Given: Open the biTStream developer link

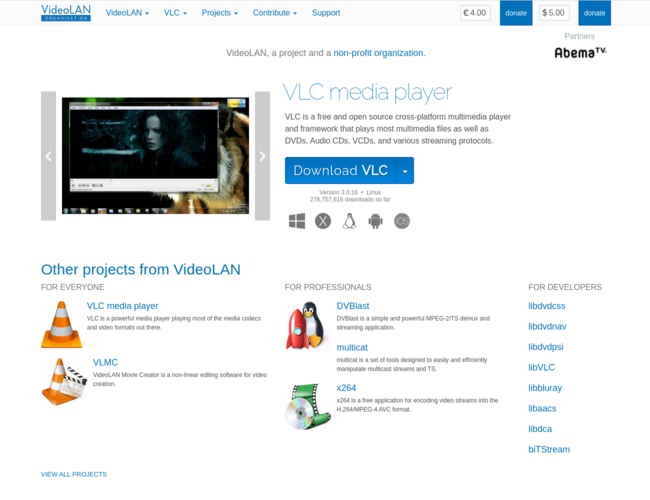Looking at the screenshot, I should point(549,449).
